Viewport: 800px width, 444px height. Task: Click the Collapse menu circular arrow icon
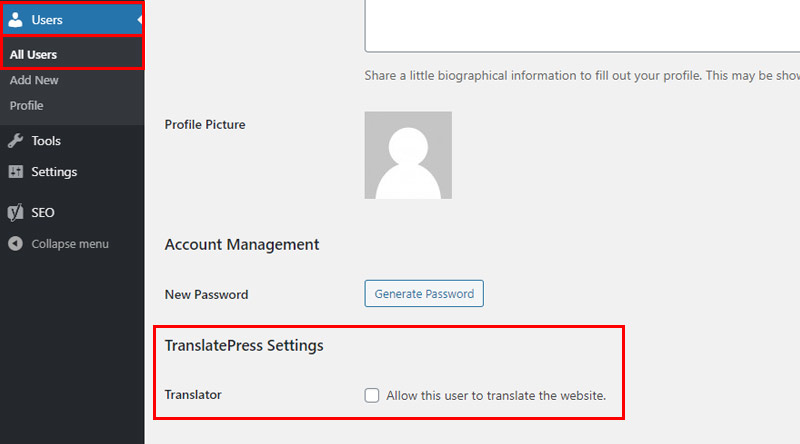click(x=15, y=243)
